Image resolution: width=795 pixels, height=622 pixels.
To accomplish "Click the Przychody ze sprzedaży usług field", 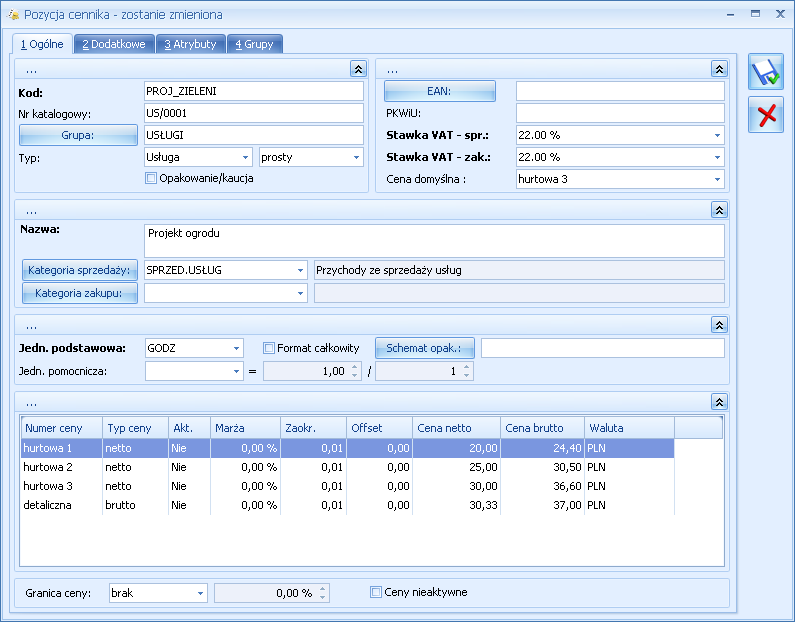I will (519, 270).
